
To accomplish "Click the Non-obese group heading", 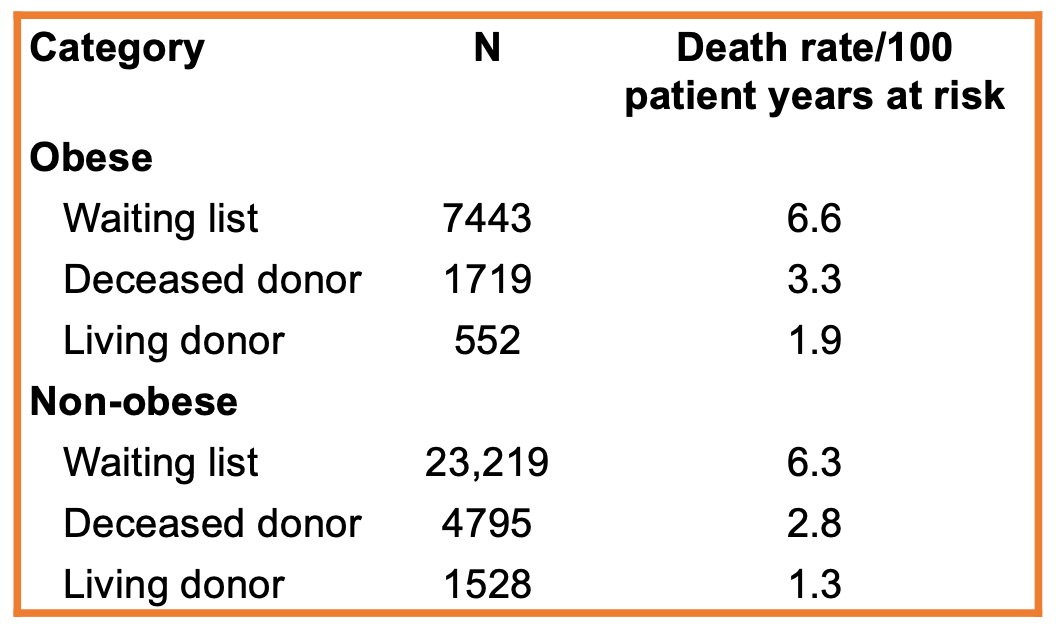I will point(134,401).
